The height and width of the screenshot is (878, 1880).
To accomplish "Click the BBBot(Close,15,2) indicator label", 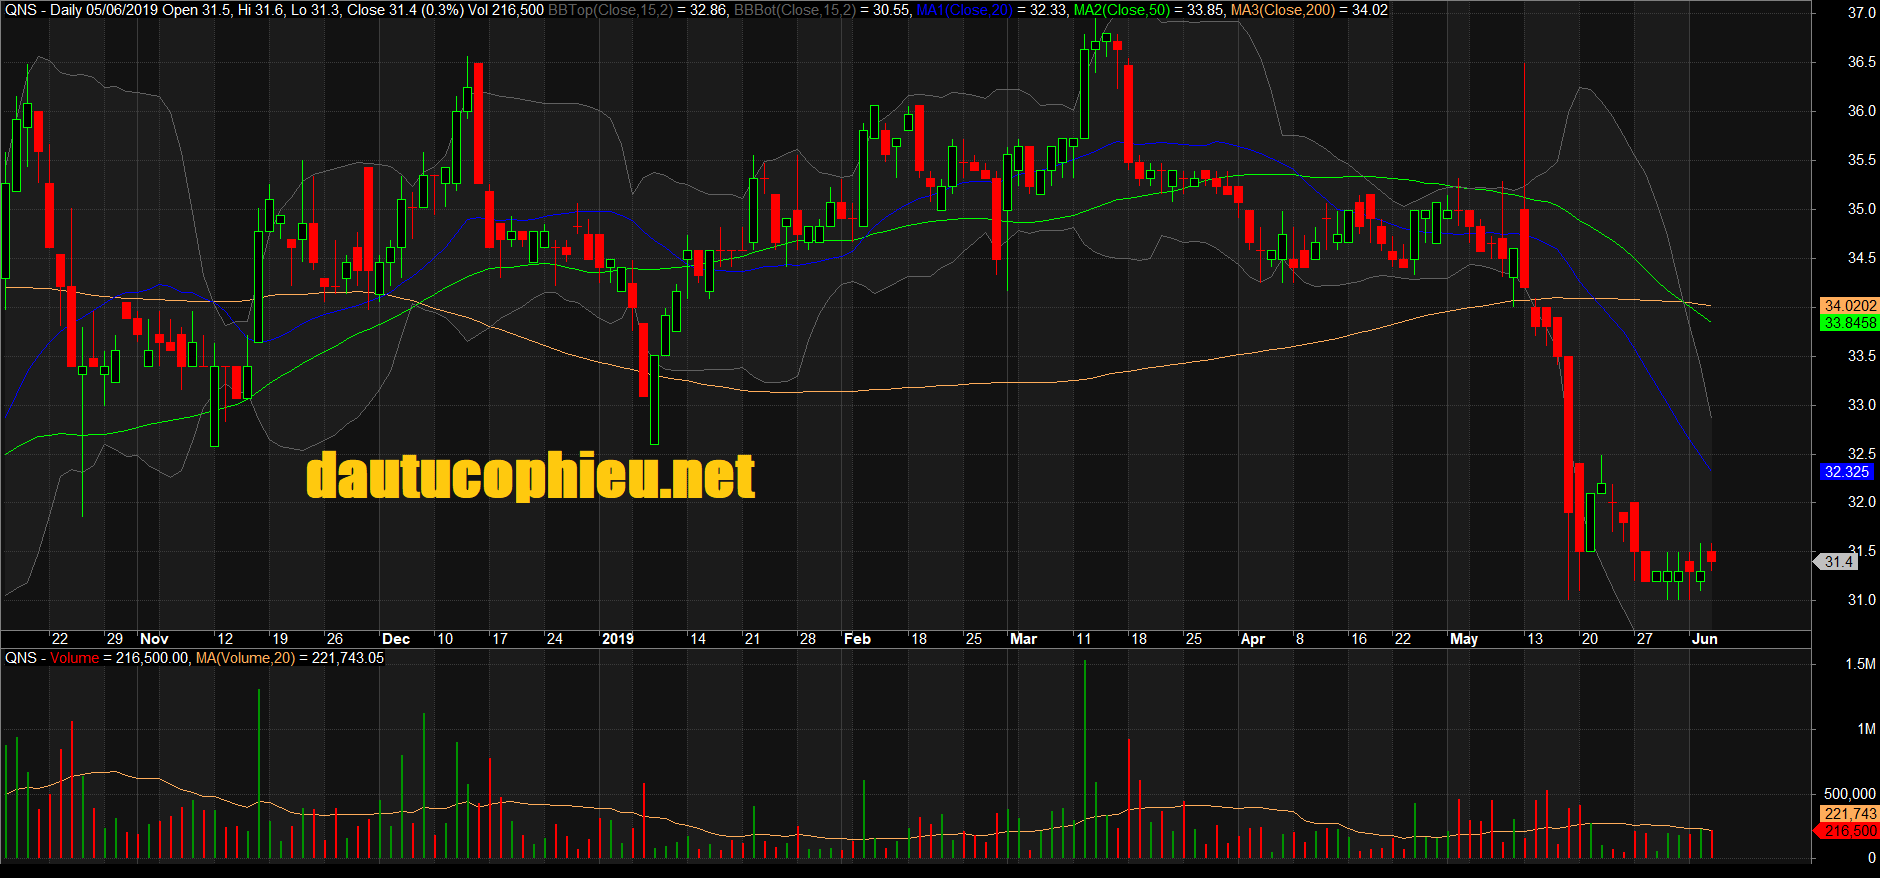I will click(x=794, y=10).
